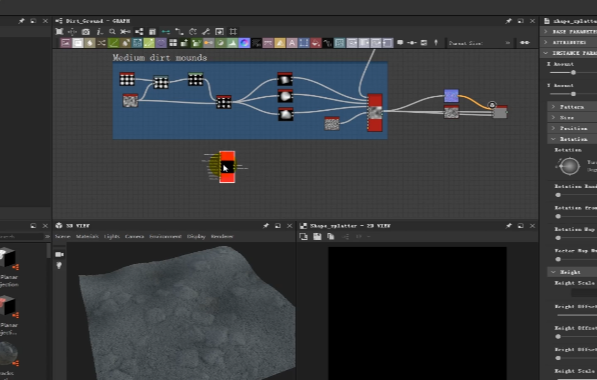Open the Camera menu in 3D view
This screenshot has width=597, height=380.
pos(134,236)
